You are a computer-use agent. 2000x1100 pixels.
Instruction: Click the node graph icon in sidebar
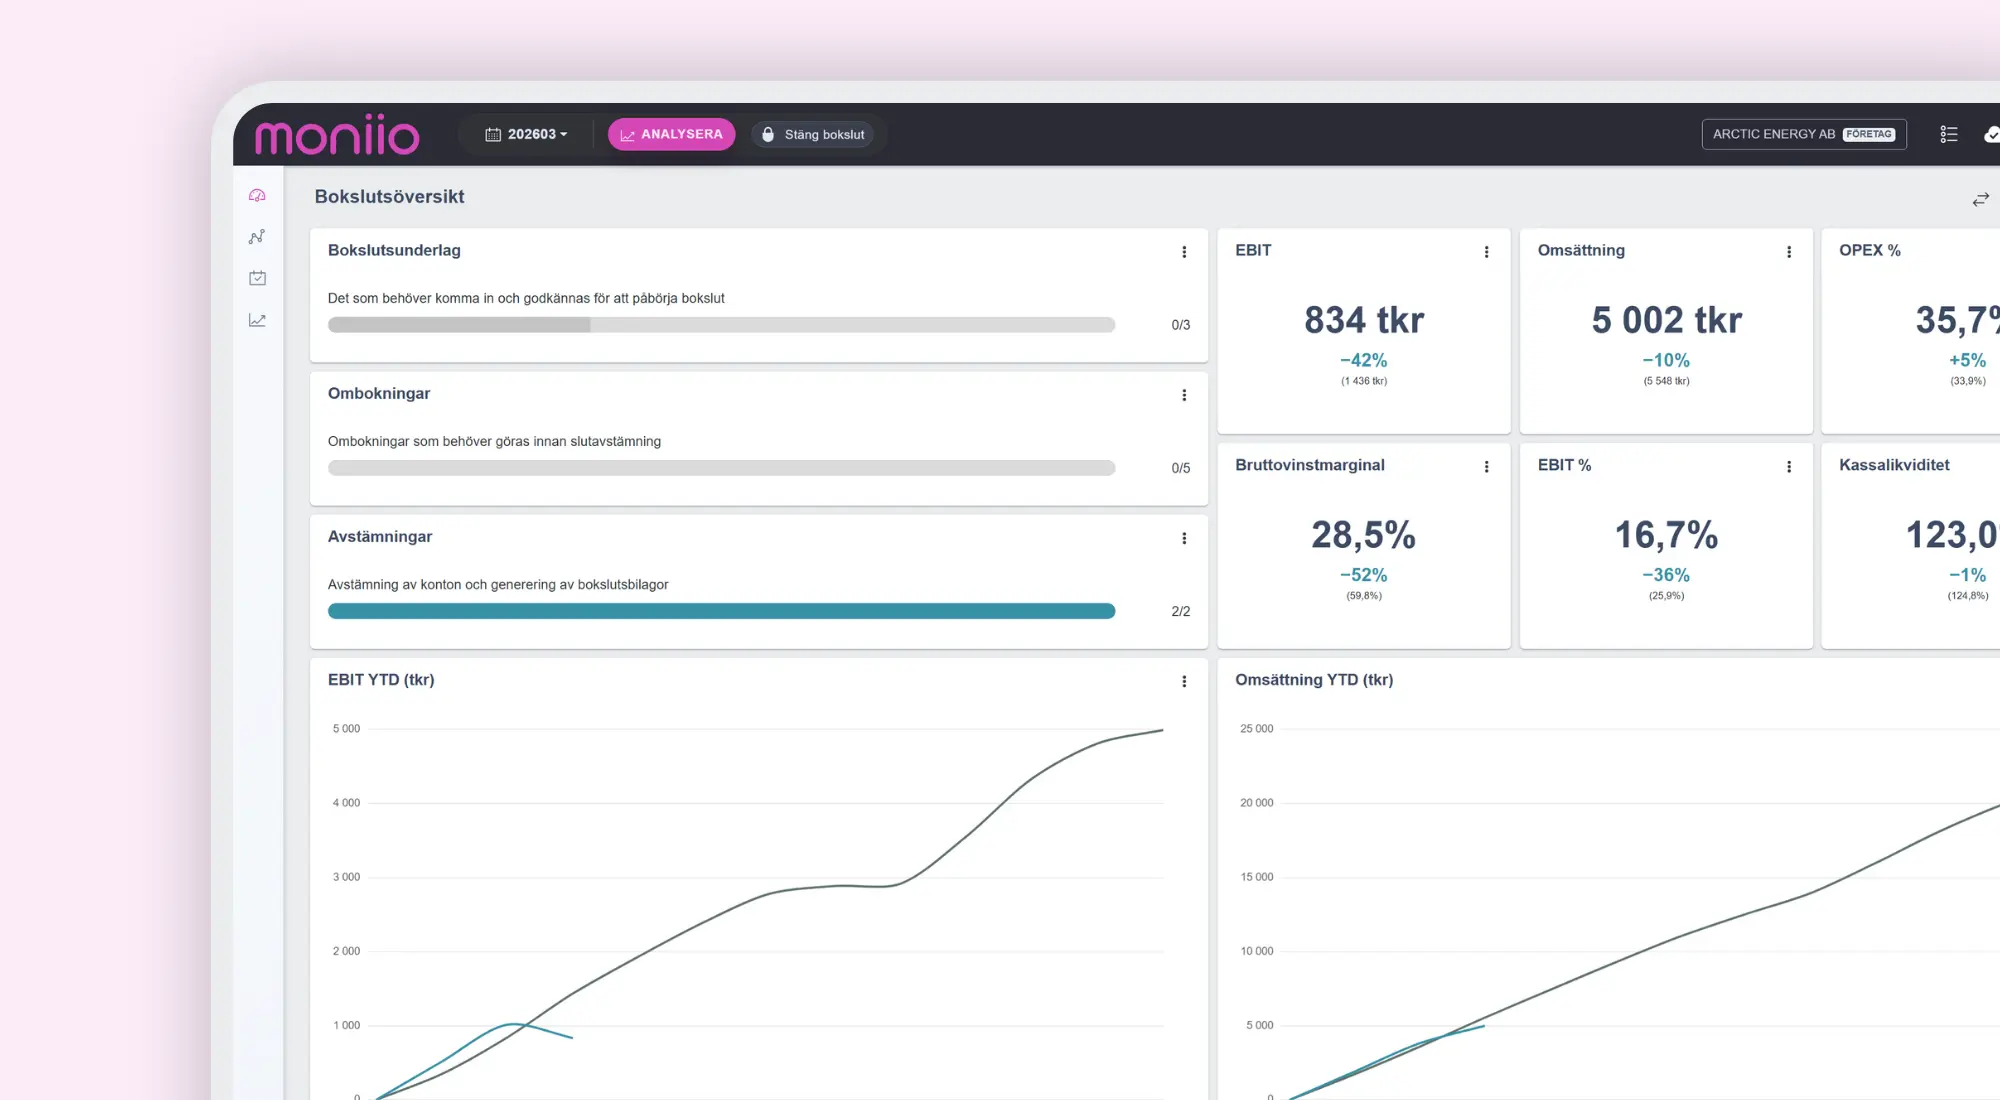(x=257, y=237)
